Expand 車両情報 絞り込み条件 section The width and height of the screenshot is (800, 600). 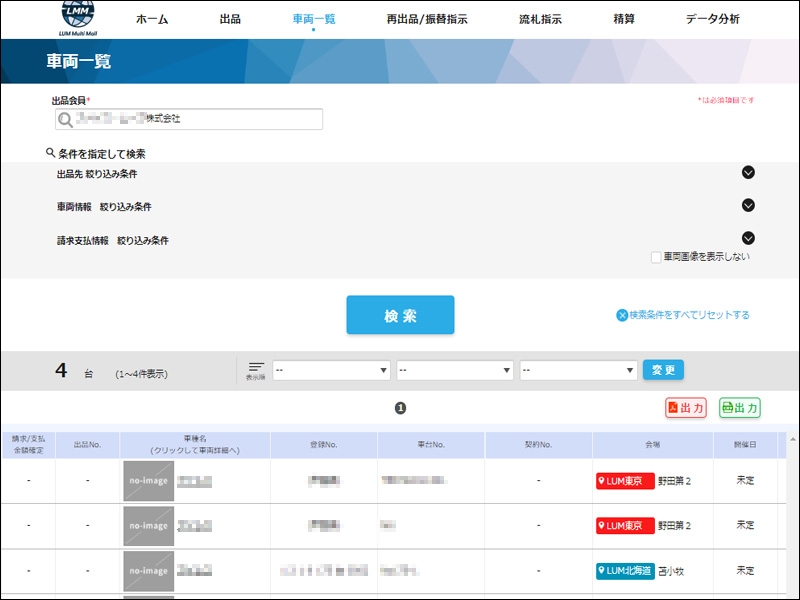tap(748, 206)
